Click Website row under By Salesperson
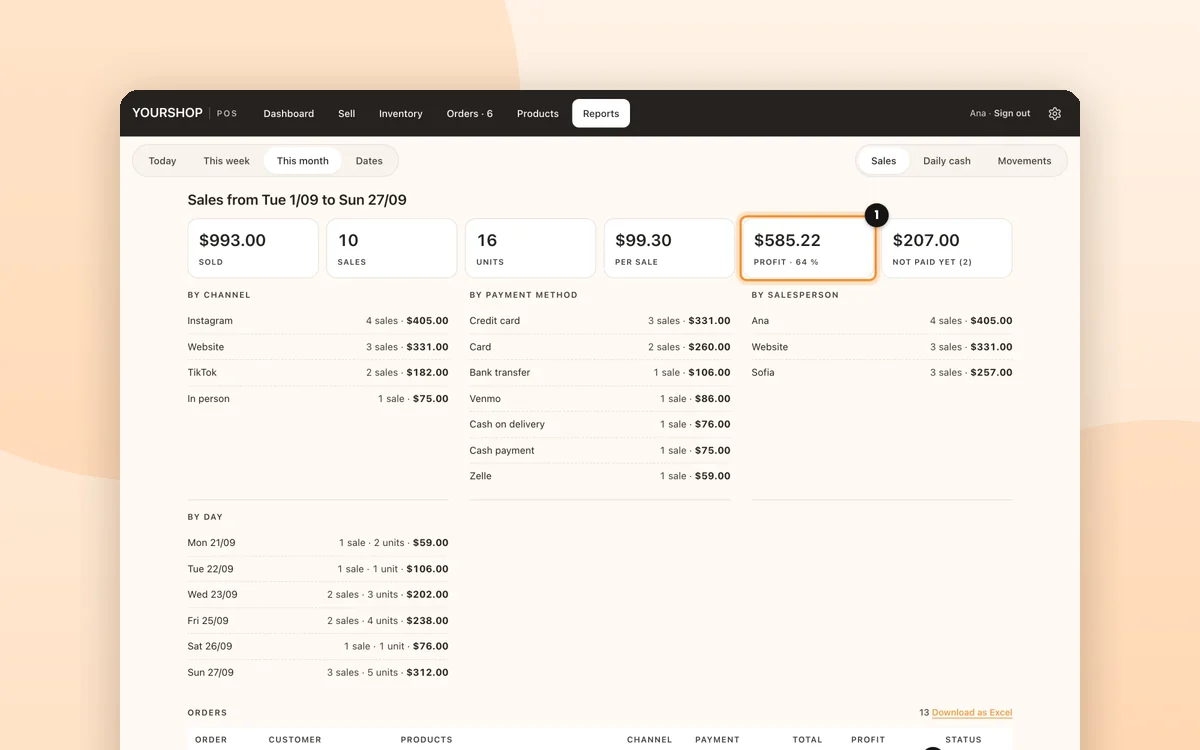 point(882,347)
